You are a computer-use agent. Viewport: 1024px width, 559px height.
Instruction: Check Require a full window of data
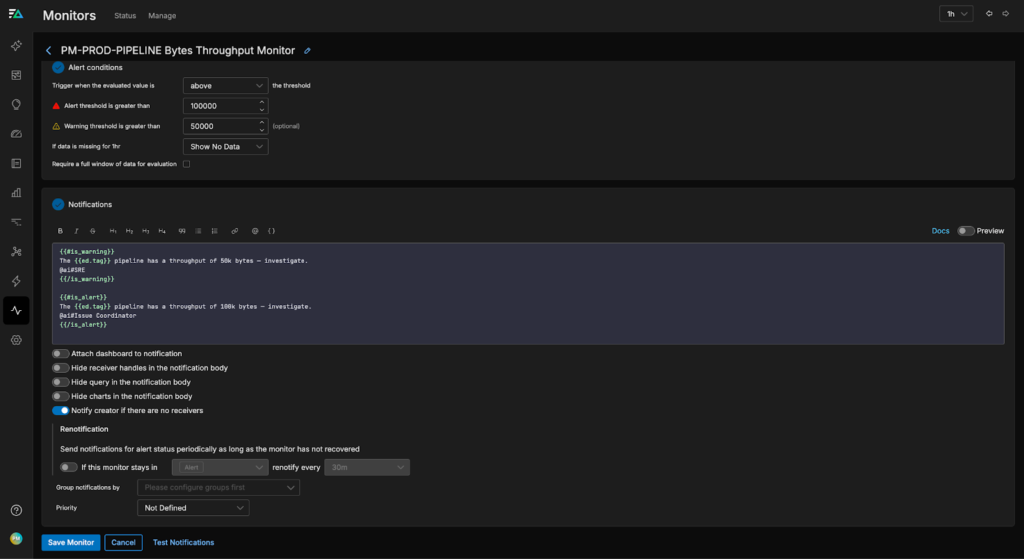187,164
